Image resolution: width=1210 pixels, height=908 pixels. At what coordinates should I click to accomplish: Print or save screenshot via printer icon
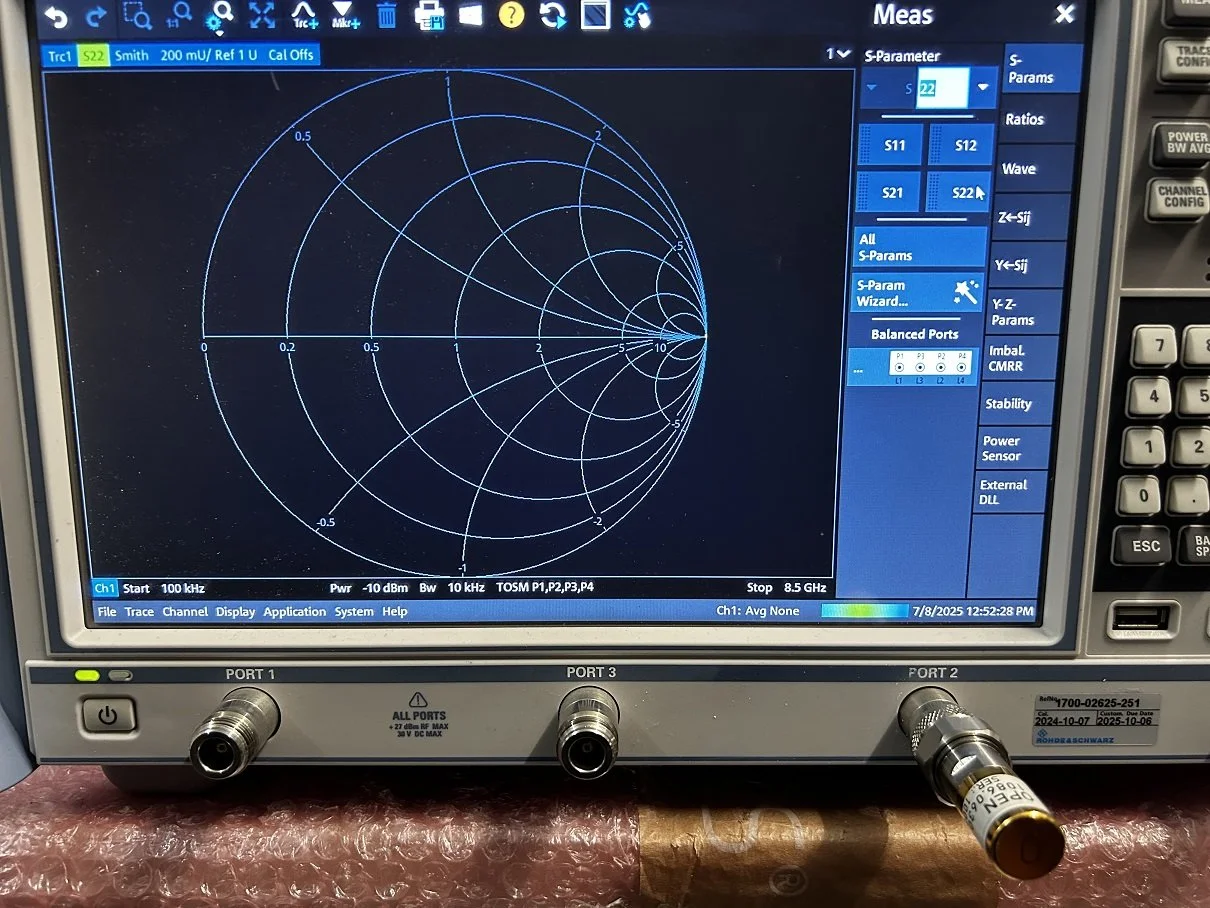(428, 16)
